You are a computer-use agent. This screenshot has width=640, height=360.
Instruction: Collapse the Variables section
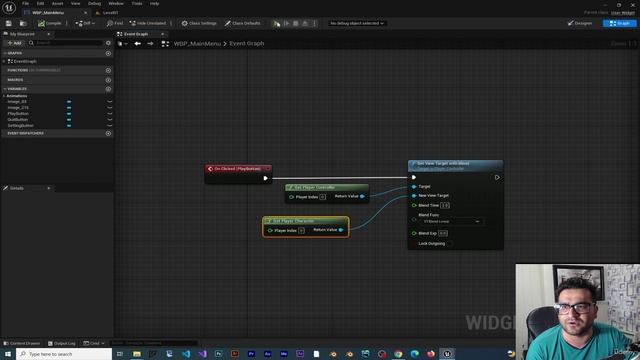(4, 89)
